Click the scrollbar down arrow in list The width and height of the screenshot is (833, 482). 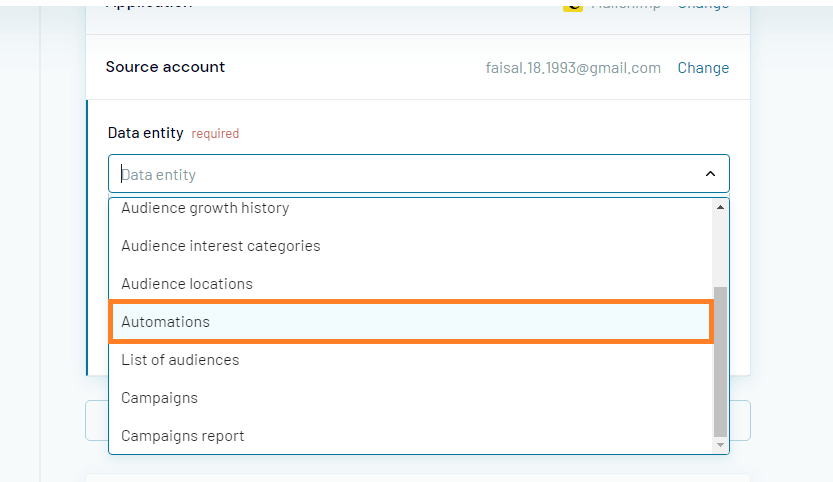pos(720,444)
